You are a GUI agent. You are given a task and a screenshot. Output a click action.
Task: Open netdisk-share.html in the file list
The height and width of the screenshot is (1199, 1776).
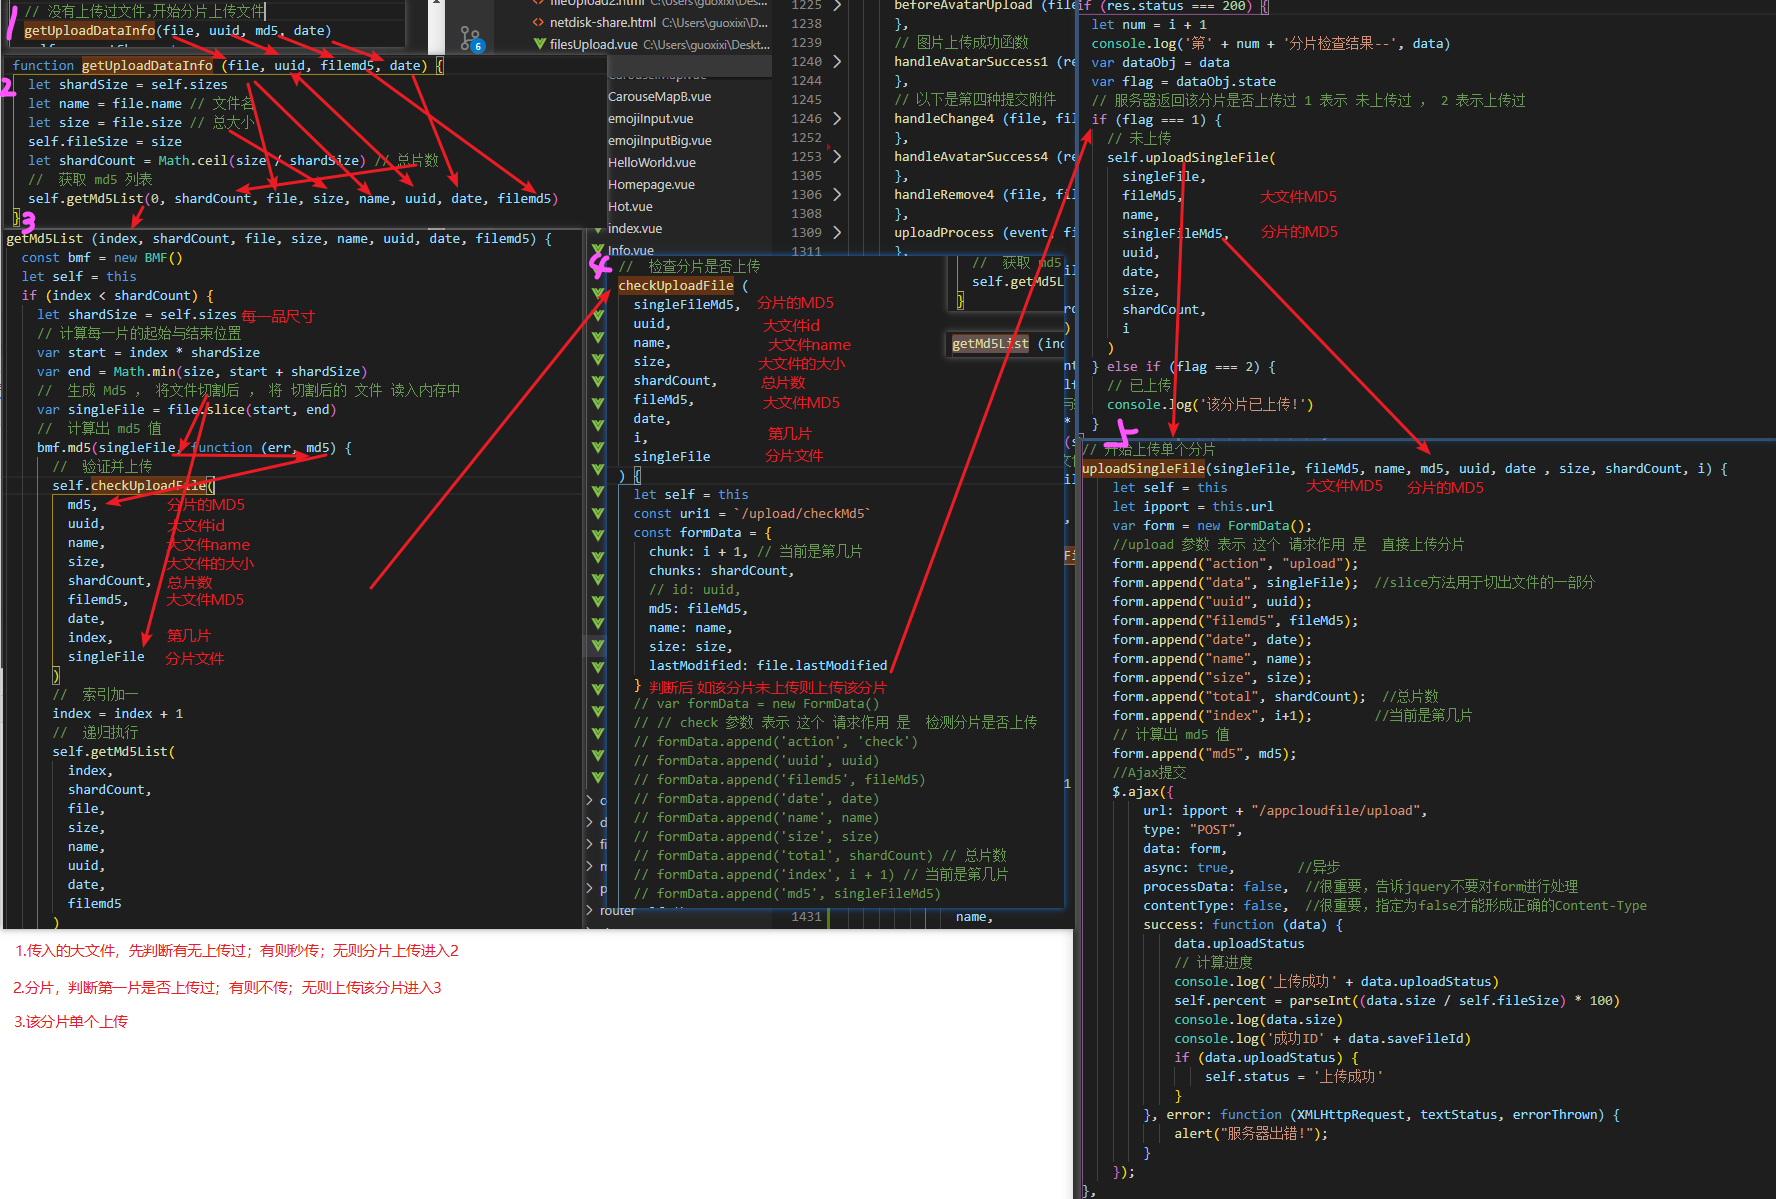(x=603, y=22)
